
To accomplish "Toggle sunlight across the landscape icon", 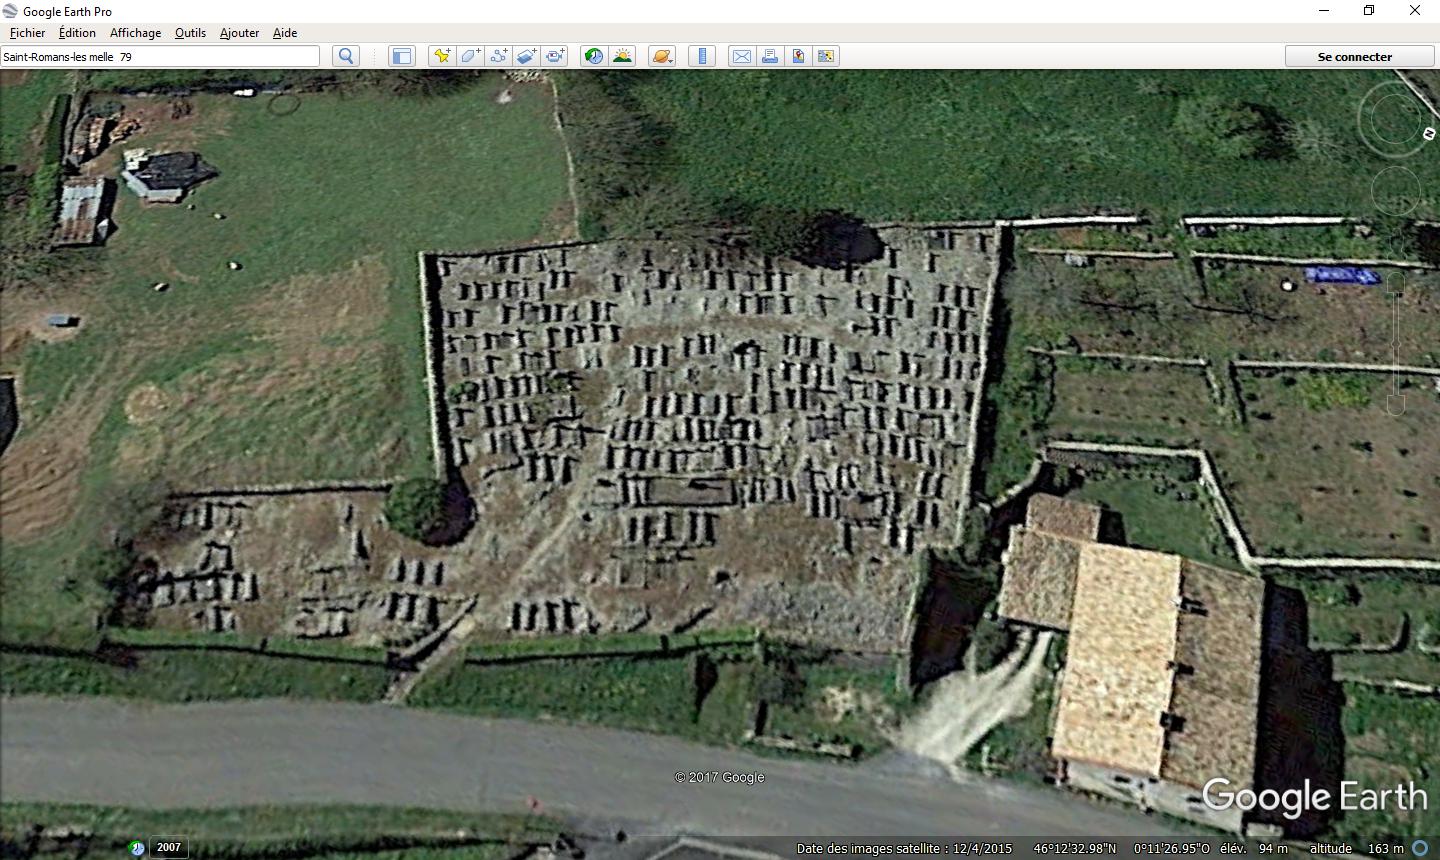I will 622,56.
